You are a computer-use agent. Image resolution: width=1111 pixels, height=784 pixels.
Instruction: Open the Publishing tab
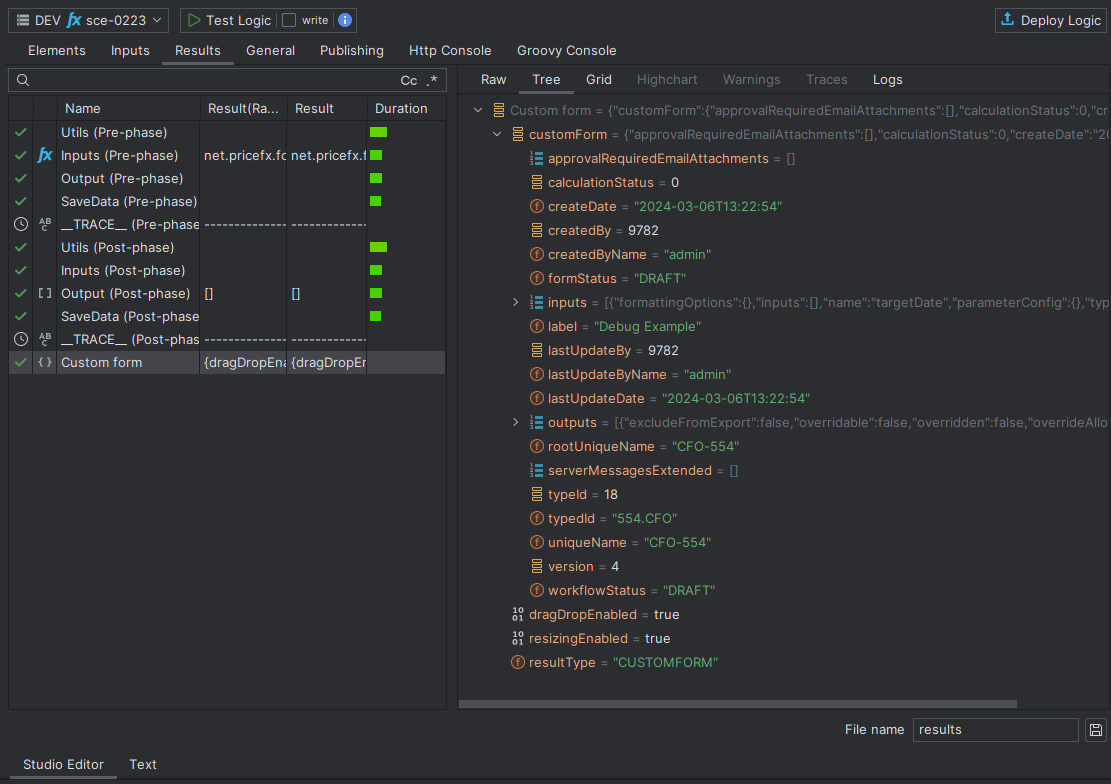tap(352, 50)
